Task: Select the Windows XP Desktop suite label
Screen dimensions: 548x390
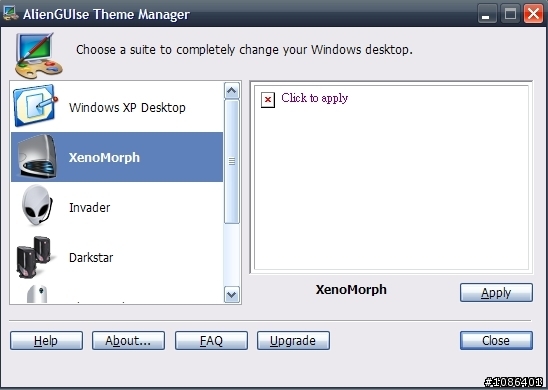Action: click(127, 108)
